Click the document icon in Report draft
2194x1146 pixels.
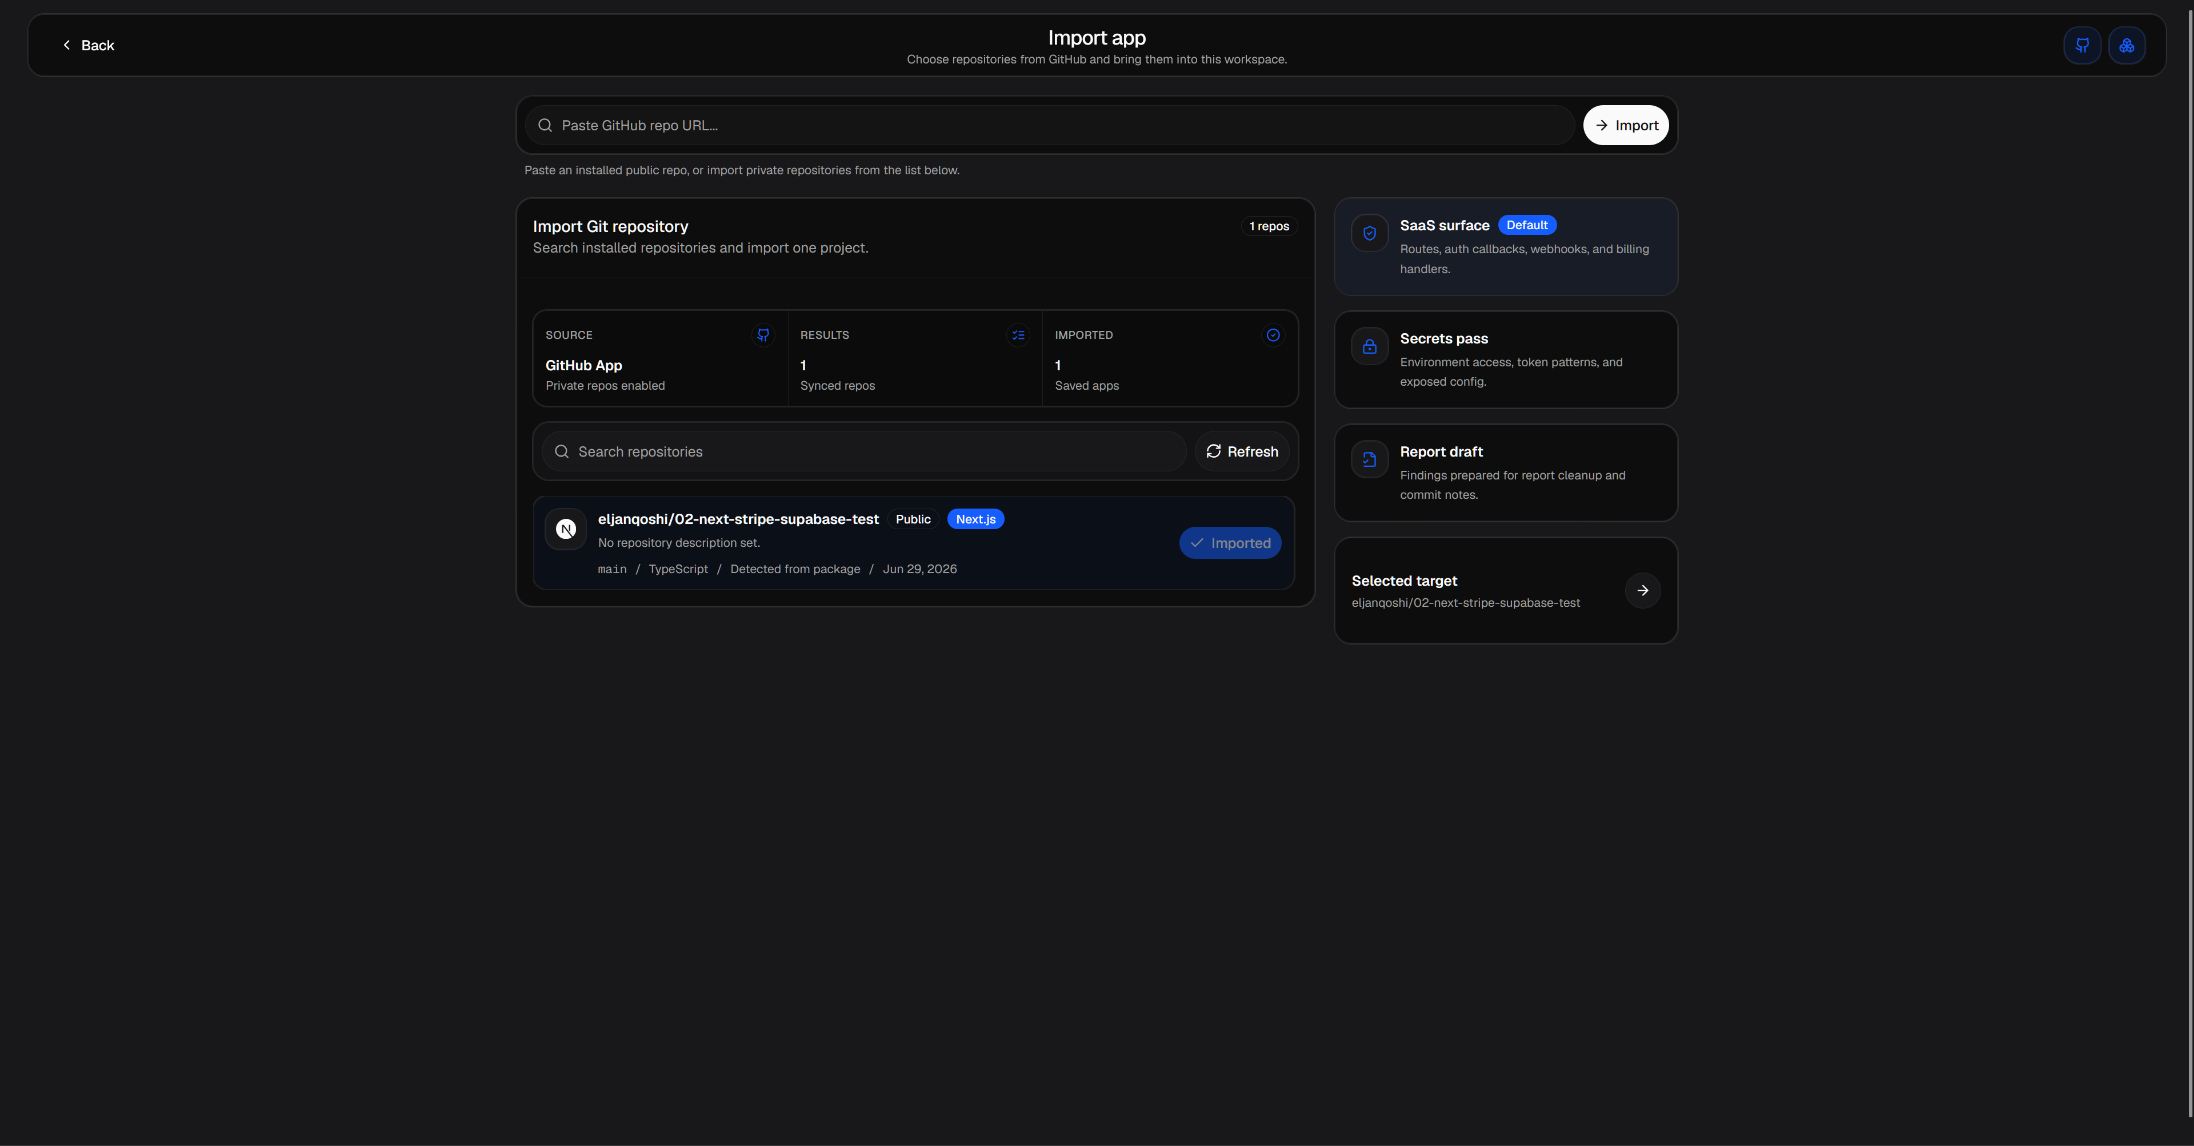point(1370,459)
